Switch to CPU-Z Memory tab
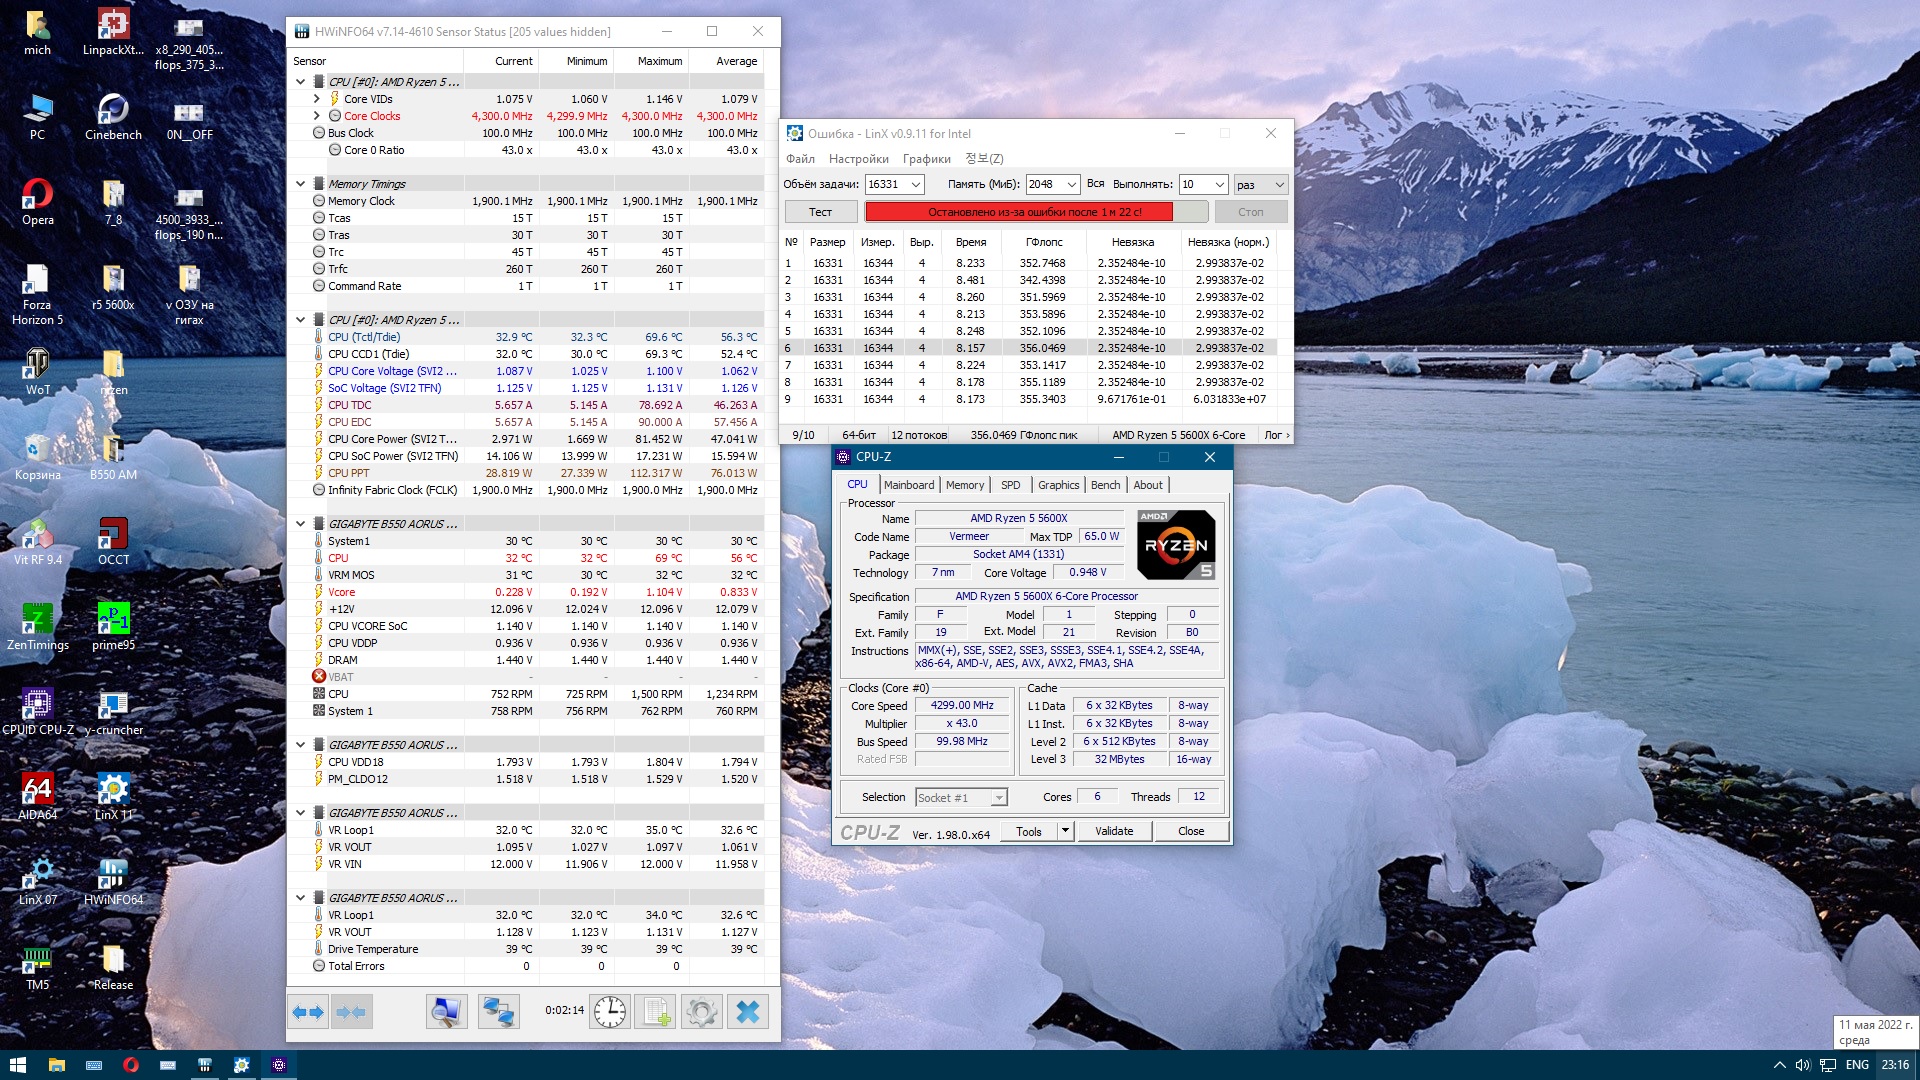 click(x=964, y=485)
